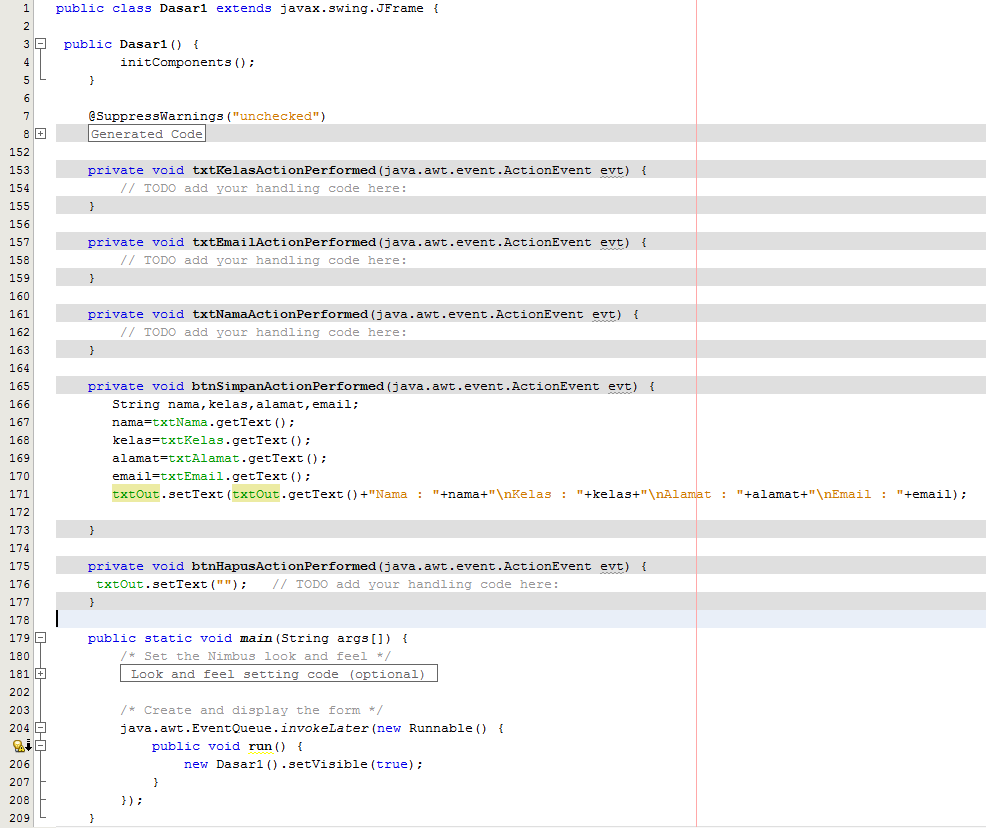Click the main method name on line 179
This screenshot has width=986, height=828.
pyautogui.click(x=256, y=639)
